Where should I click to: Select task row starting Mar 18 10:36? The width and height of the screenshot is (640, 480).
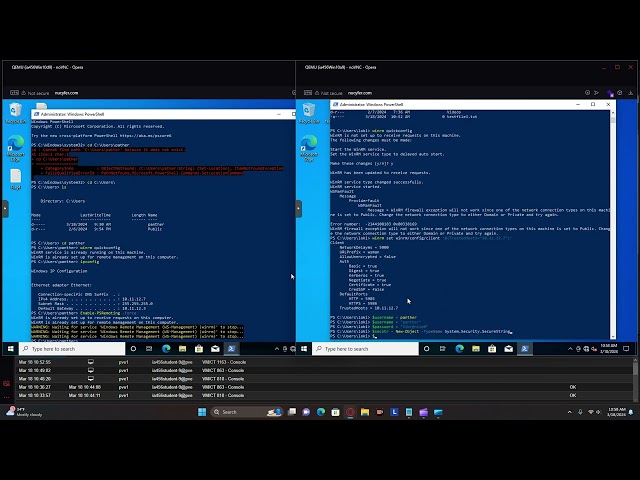tap(324, 387)
